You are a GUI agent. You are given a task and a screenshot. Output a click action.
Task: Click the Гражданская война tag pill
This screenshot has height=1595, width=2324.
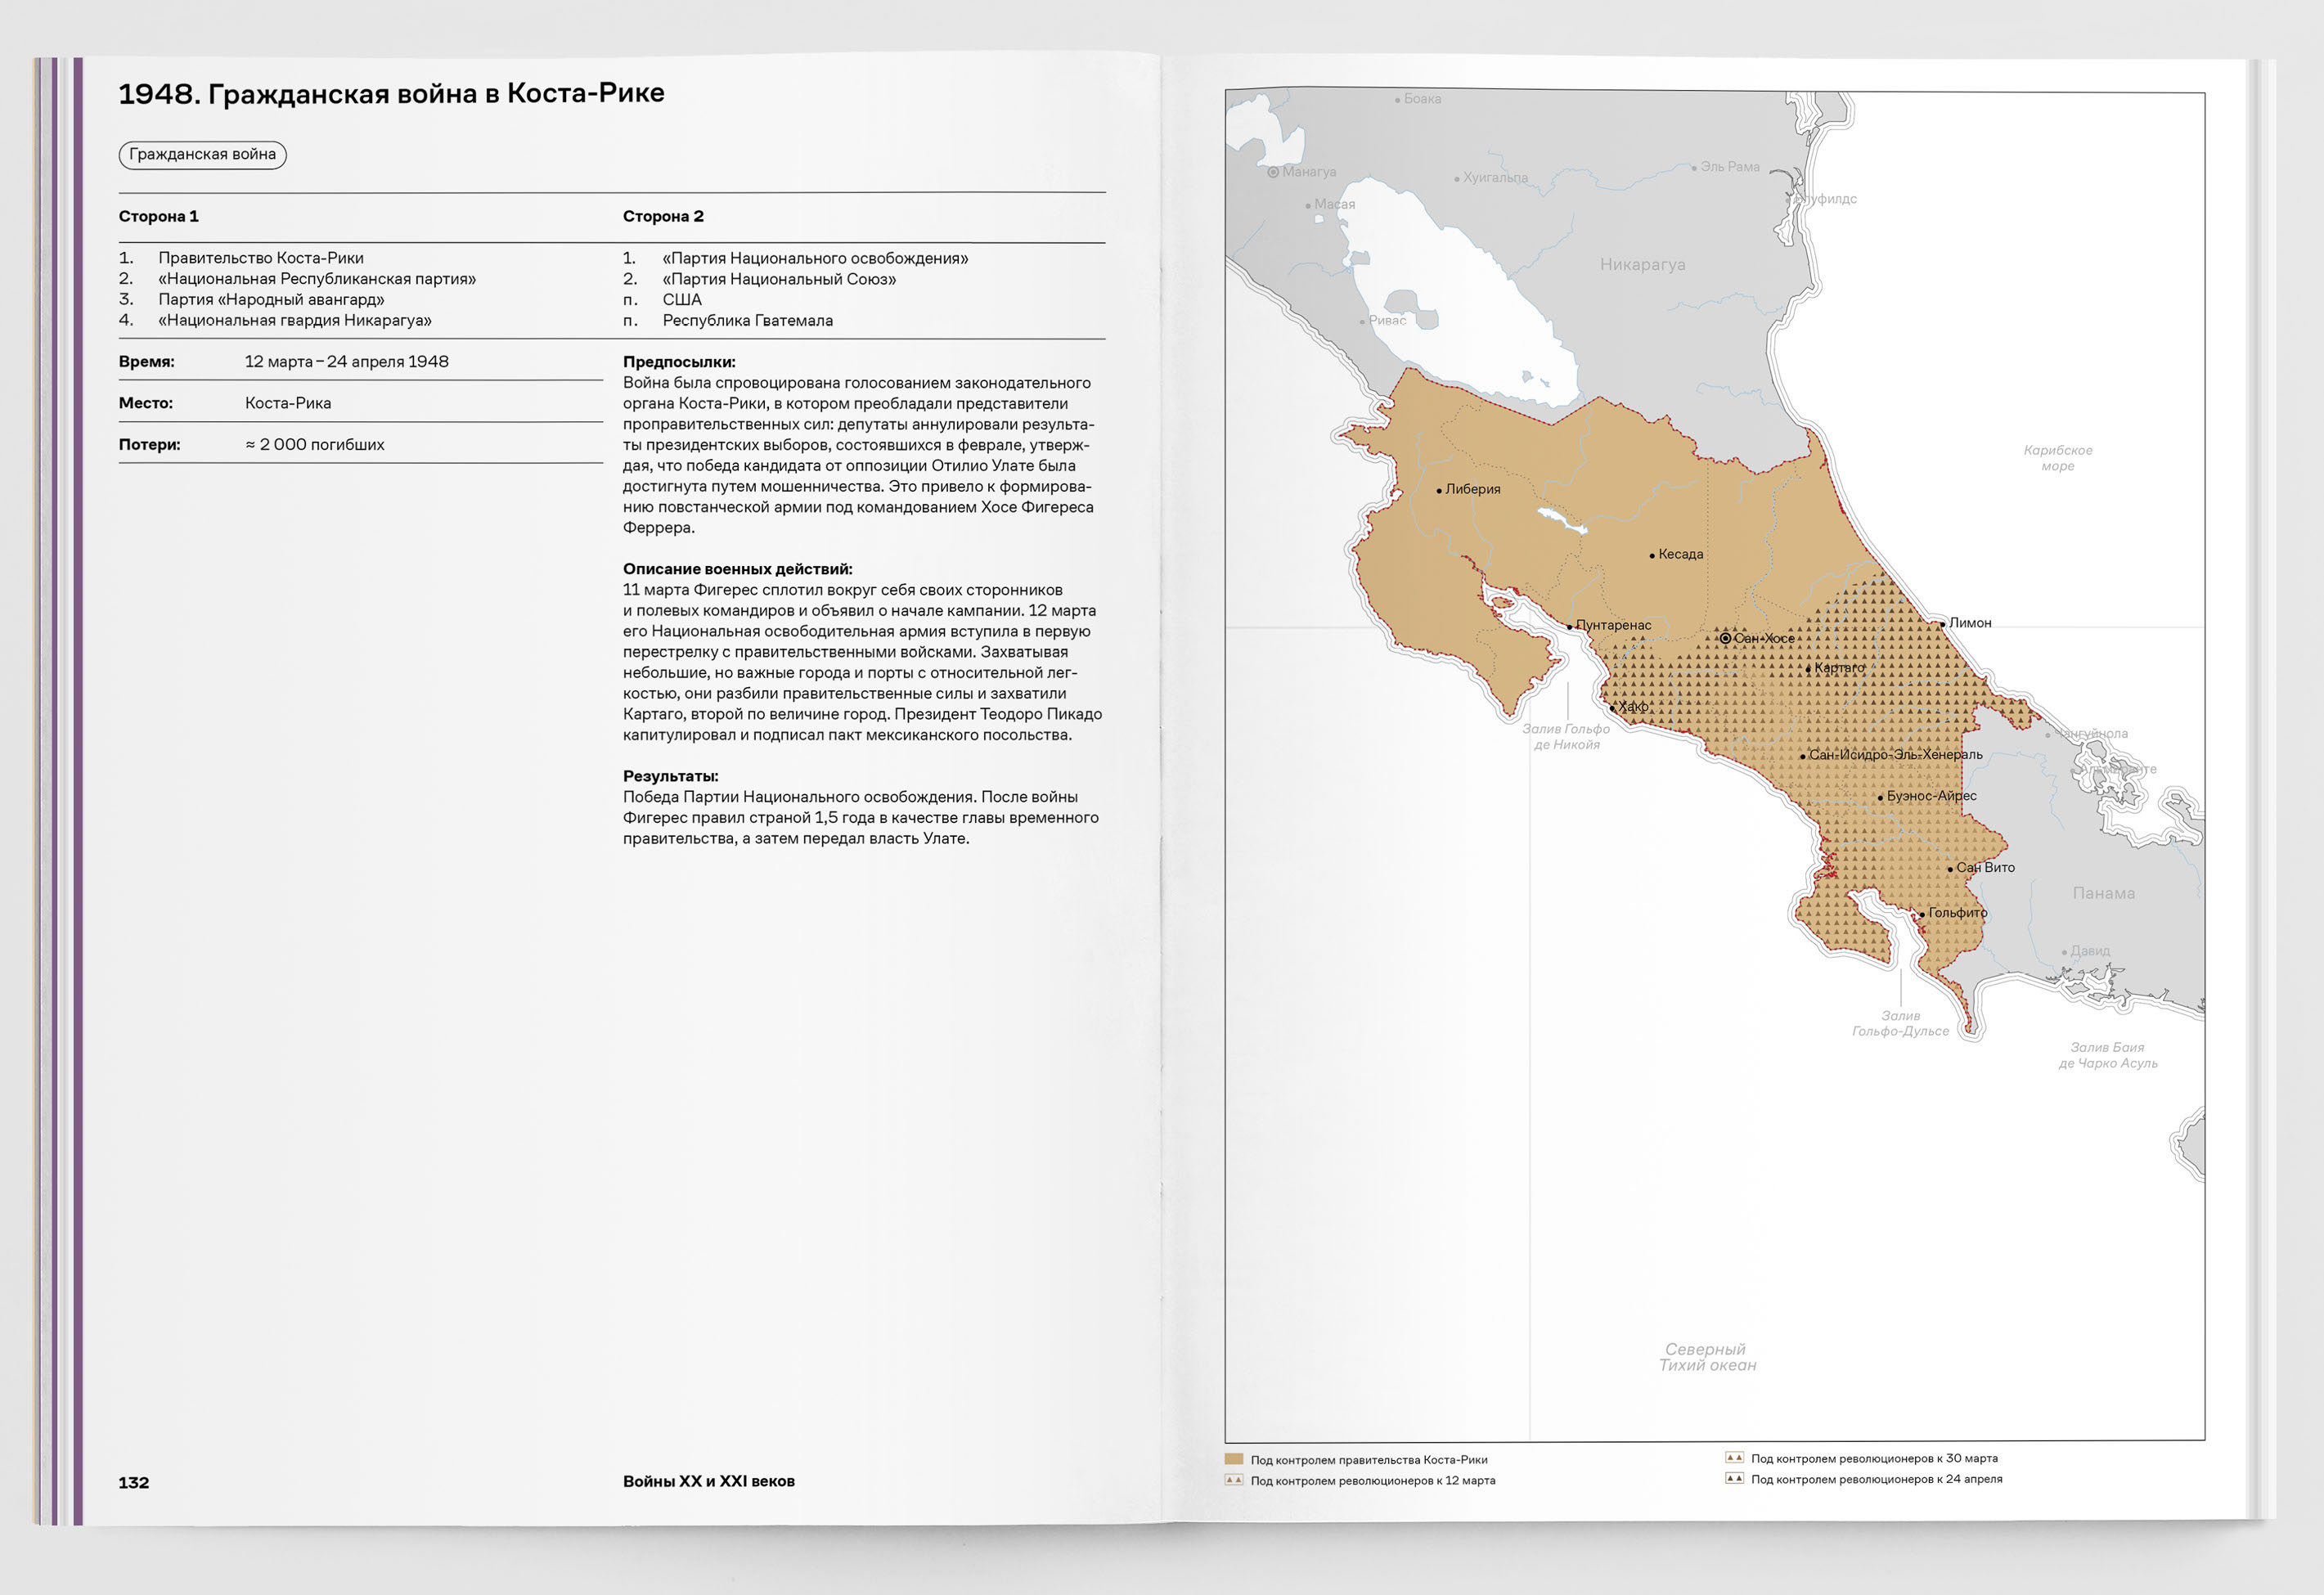click(202, 155)
